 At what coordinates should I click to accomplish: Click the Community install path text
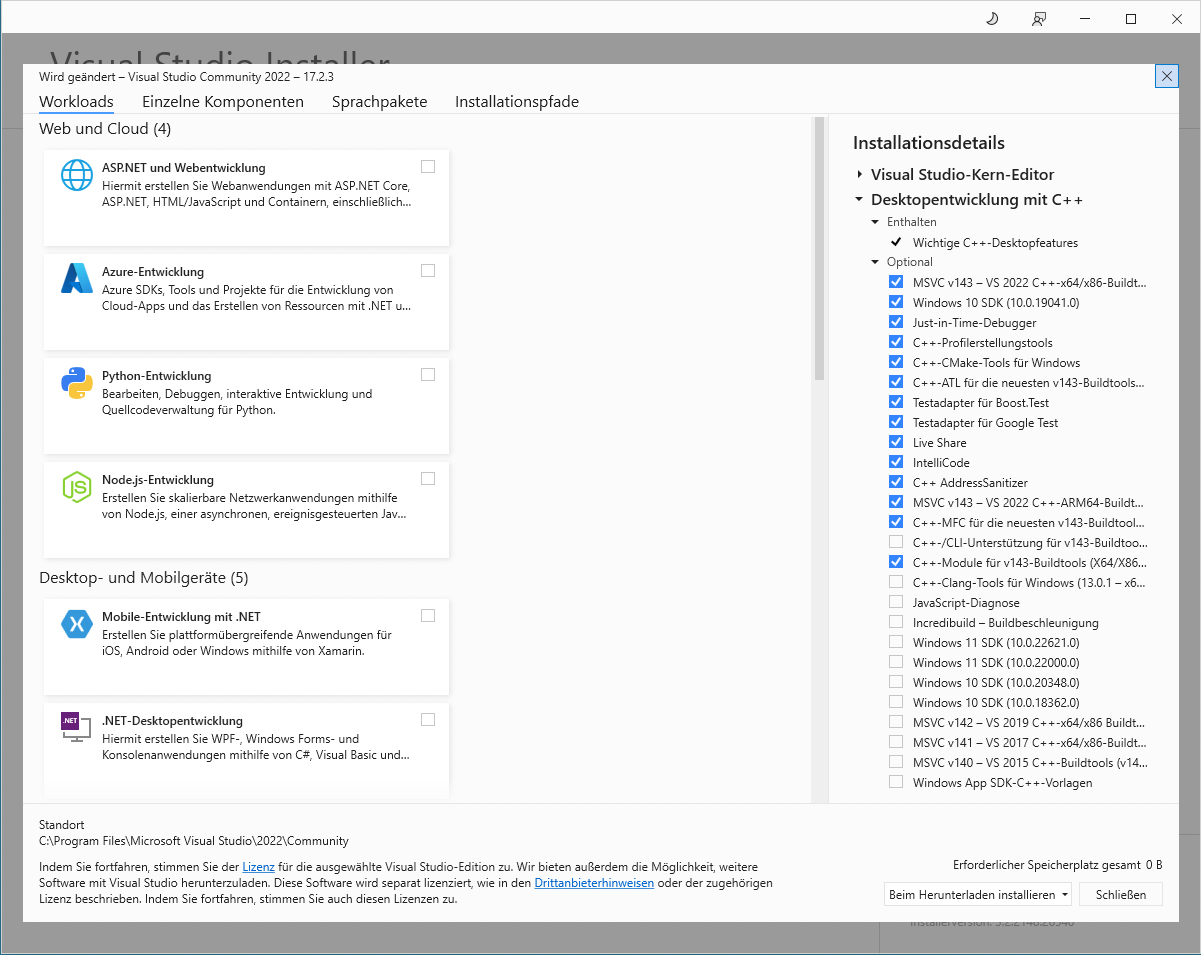[194, 841]
